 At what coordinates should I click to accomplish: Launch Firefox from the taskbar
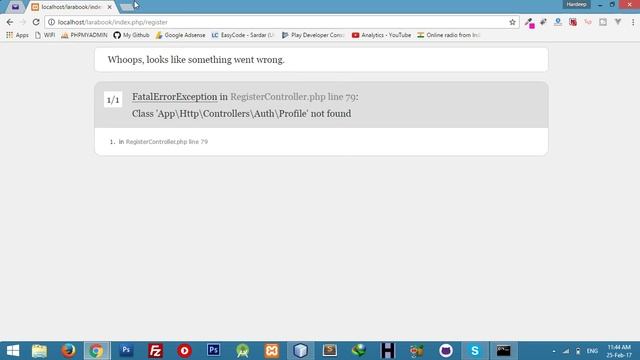(68, 351)
